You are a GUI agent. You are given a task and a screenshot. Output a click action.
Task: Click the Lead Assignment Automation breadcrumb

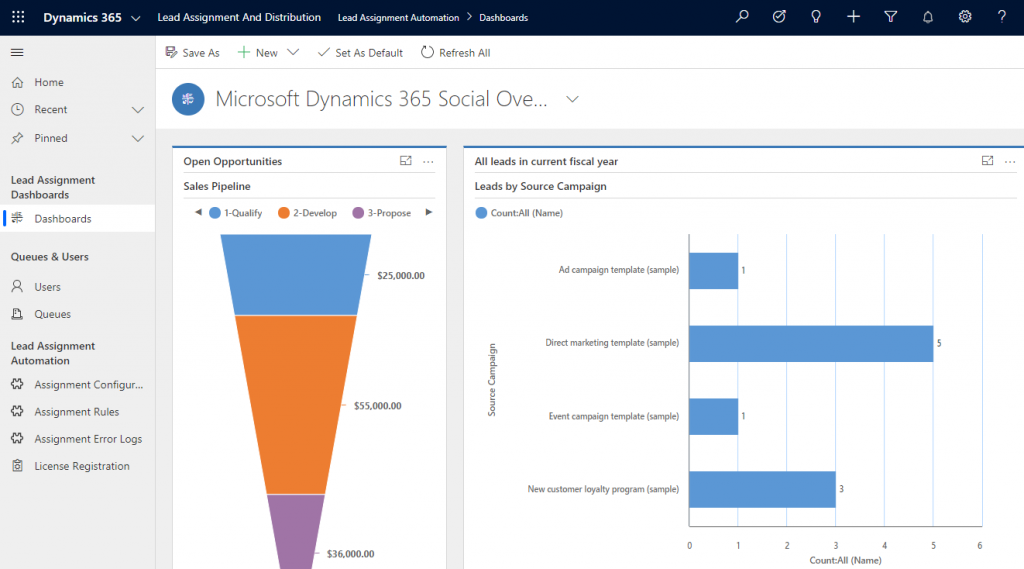click(x=398, y=18)
